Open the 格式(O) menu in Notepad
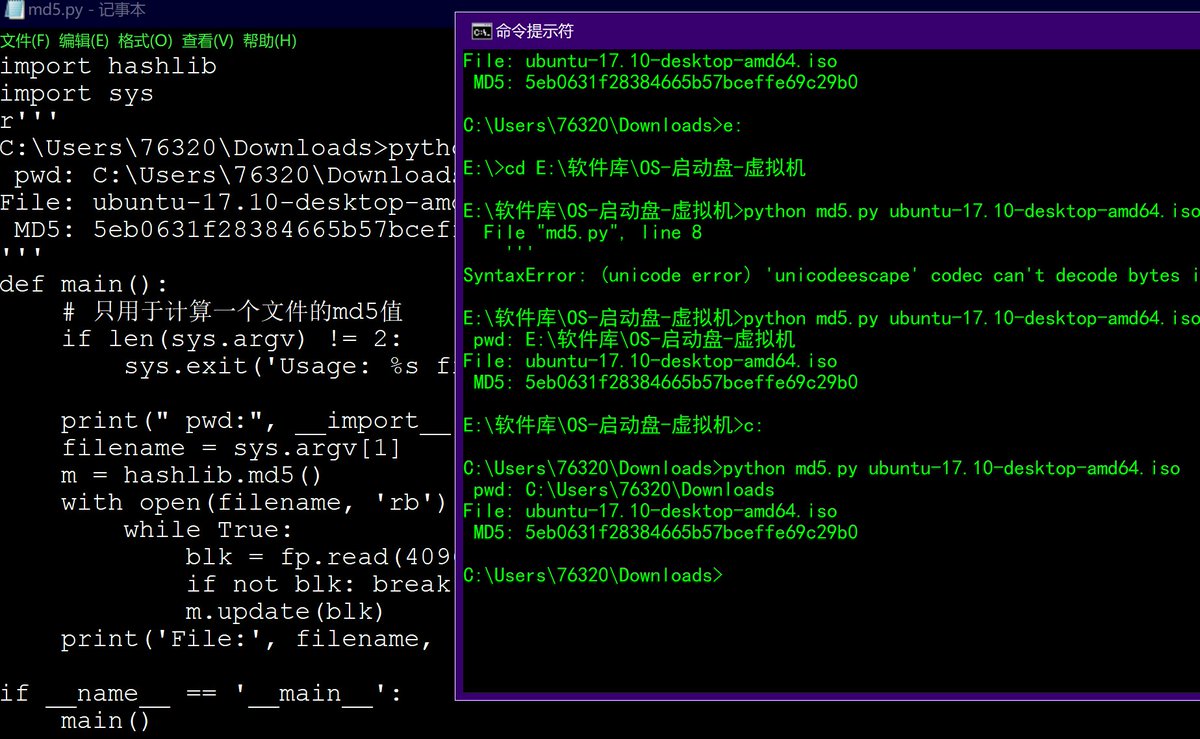Viewport: 1200px width, 739px height. 145,41
